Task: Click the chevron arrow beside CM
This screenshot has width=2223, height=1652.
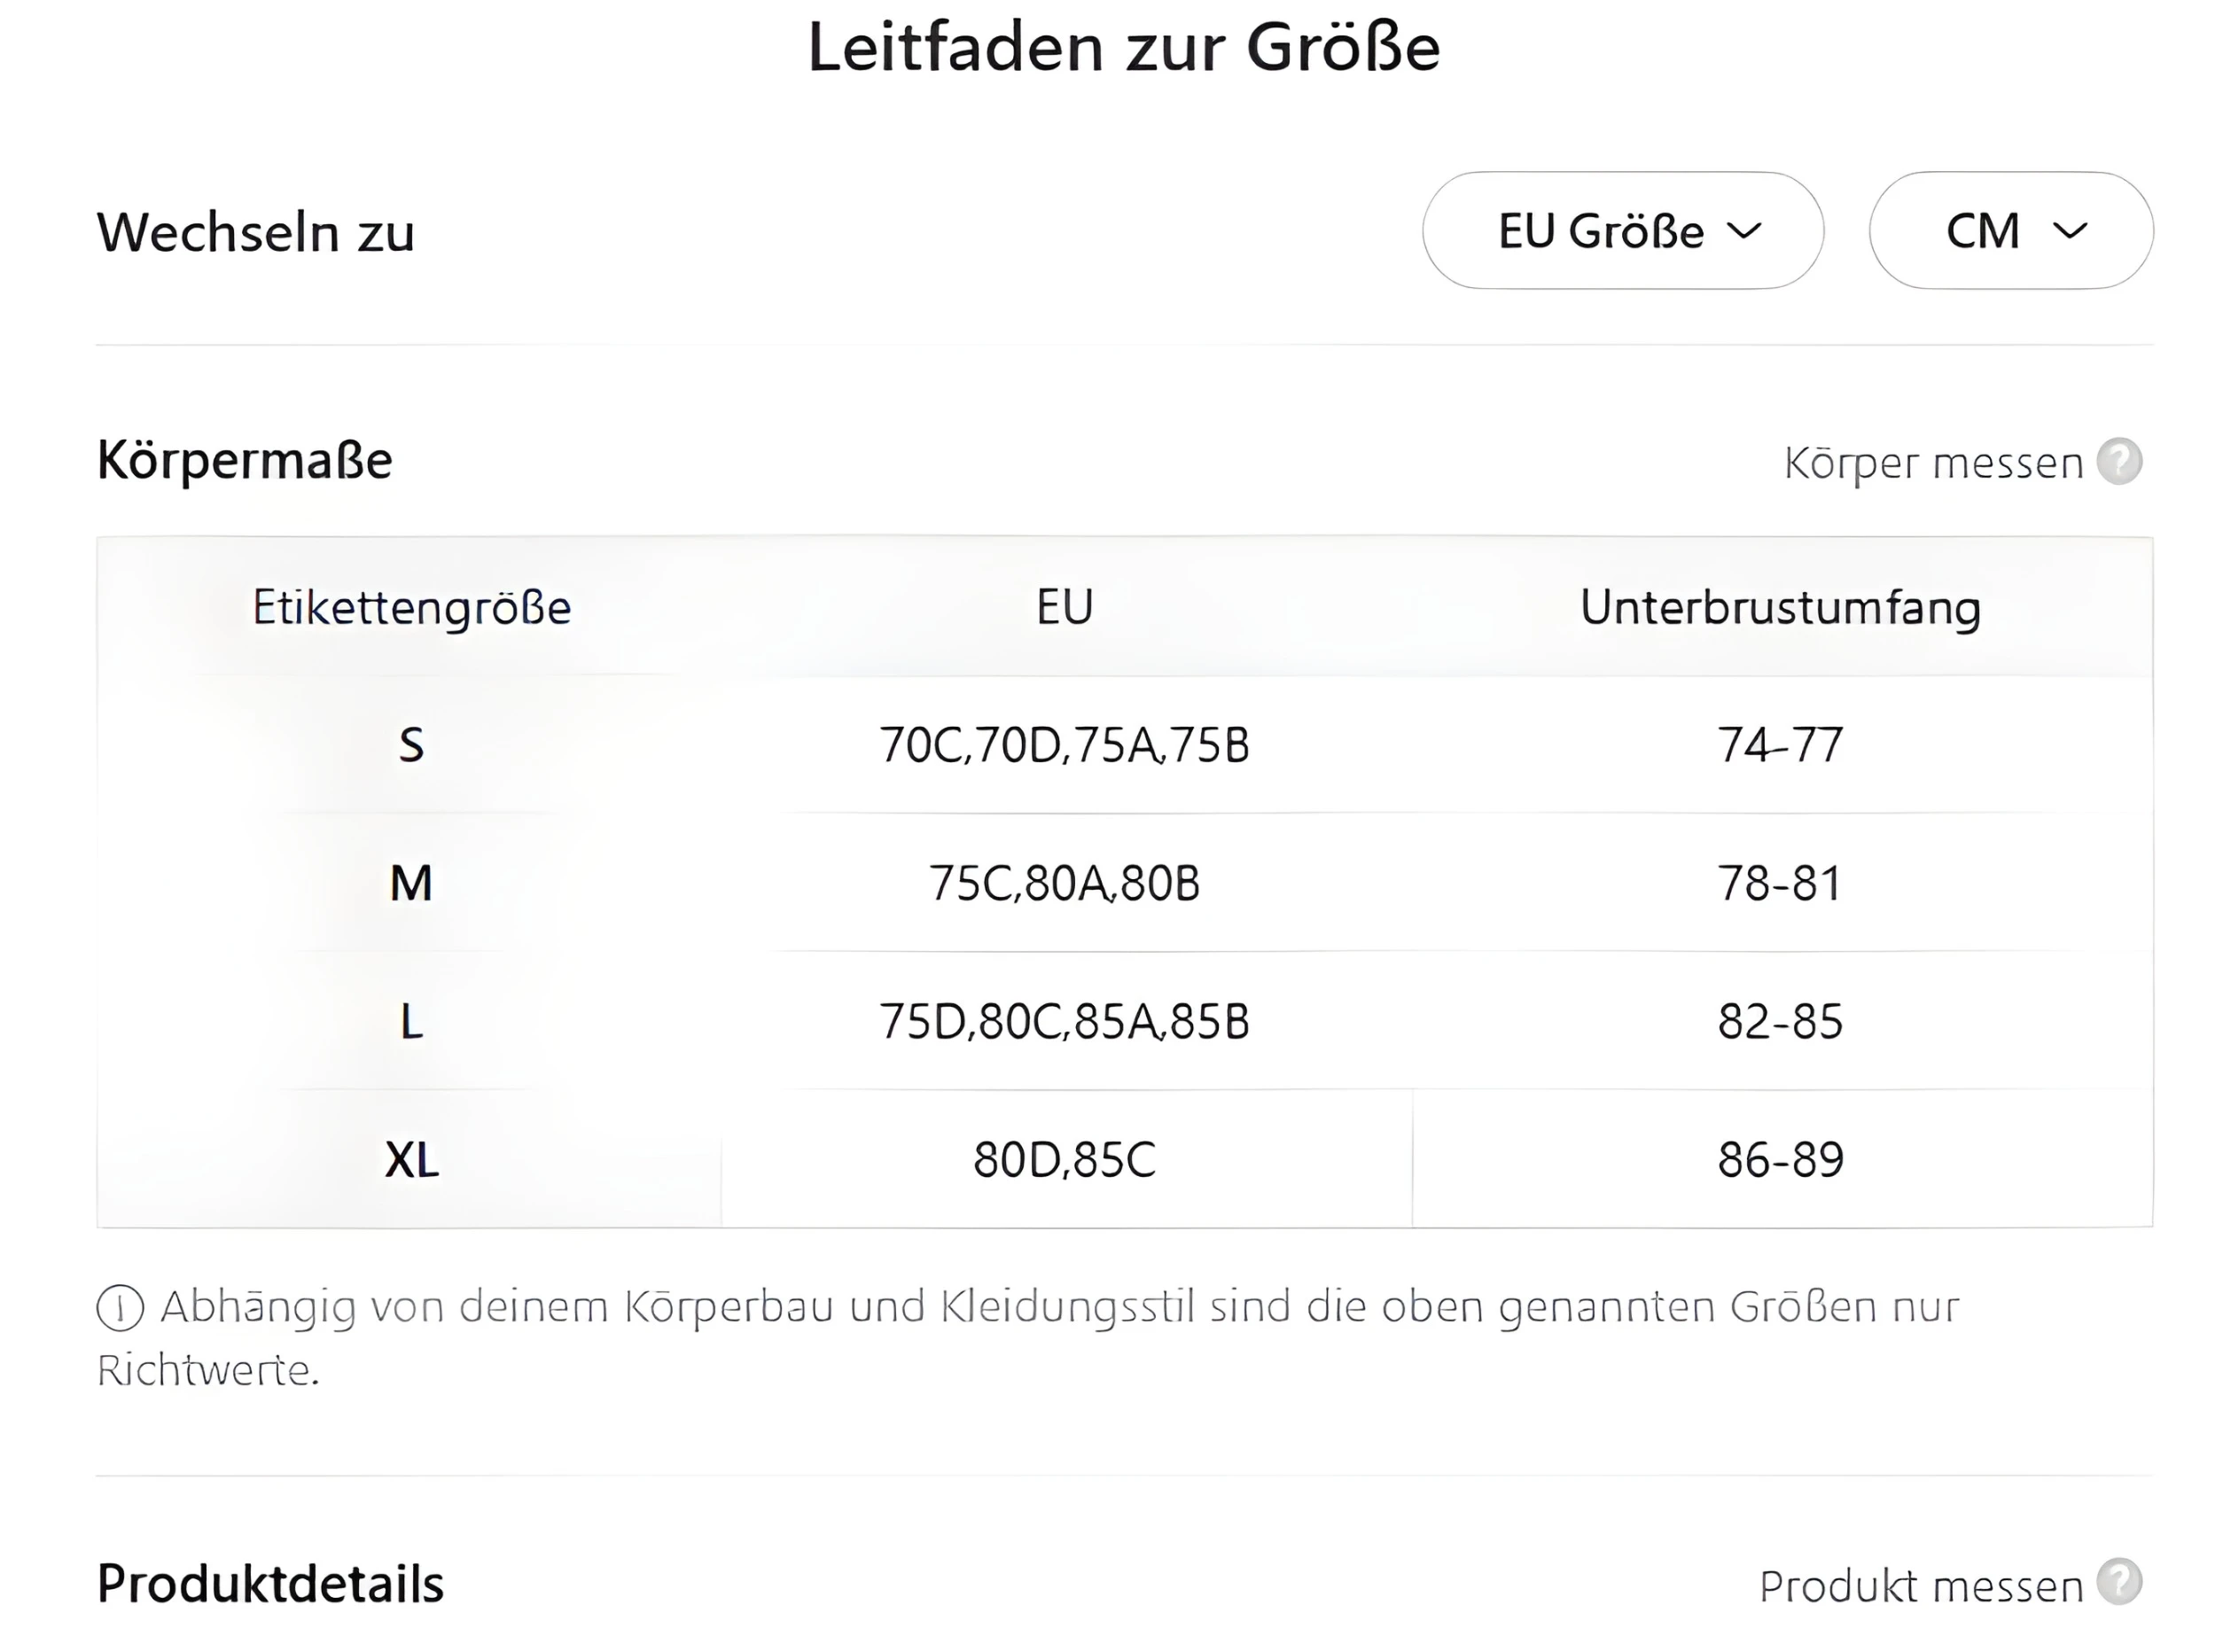Action: [x=2069, y=231]
